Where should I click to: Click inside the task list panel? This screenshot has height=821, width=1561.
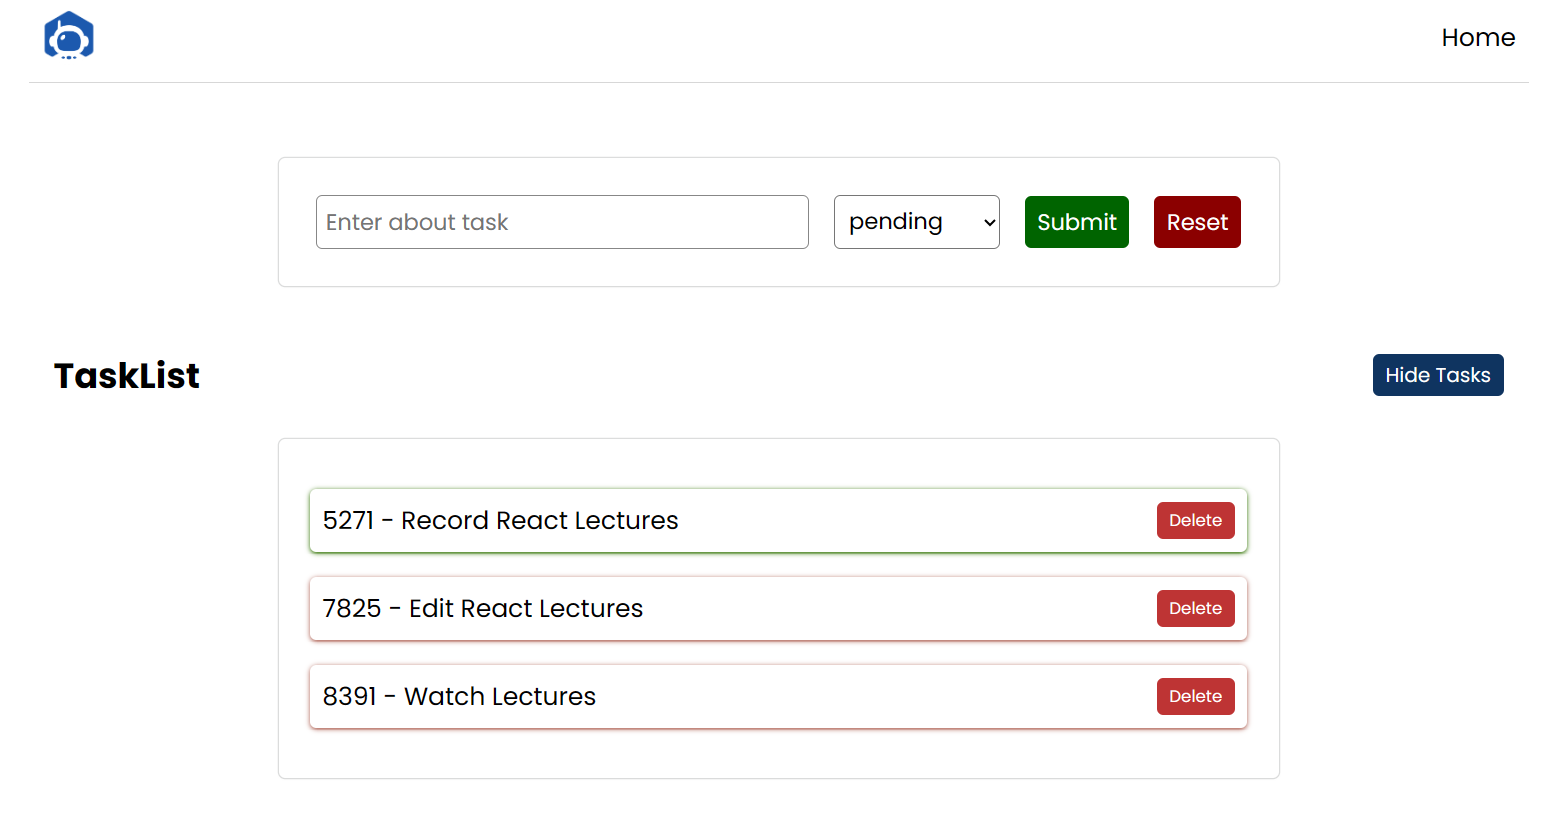[778, 760]
